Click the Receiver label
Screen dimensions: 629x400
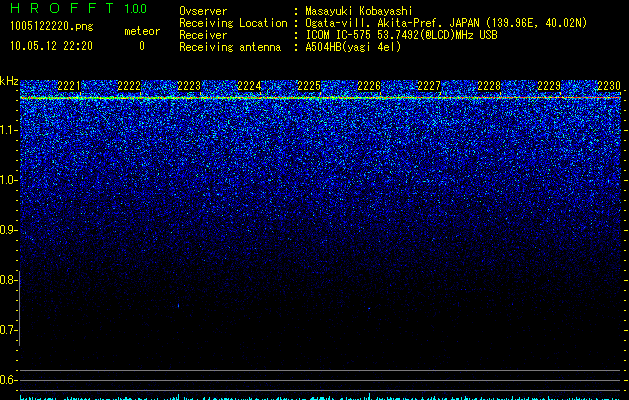(x=203, y=35)
